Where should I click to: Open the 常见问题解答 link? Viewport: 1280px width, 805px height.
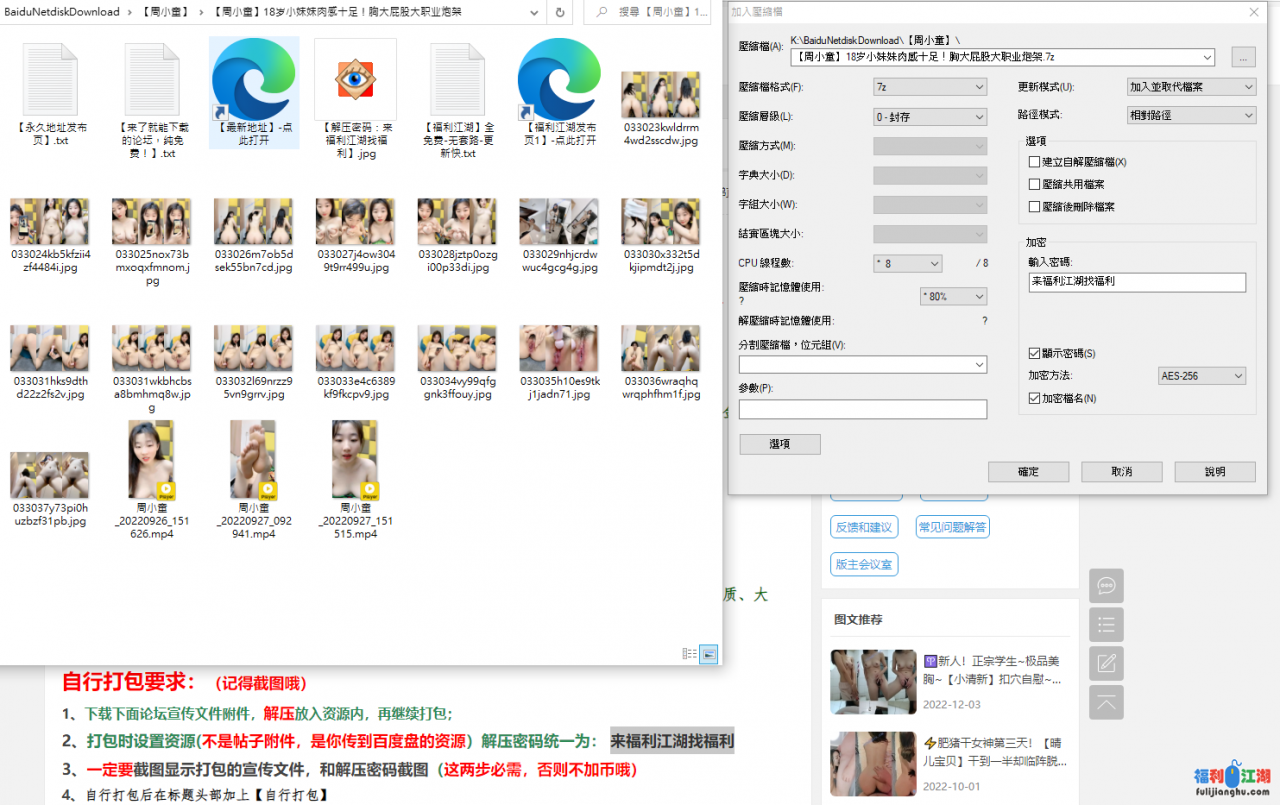click(953, 527)
